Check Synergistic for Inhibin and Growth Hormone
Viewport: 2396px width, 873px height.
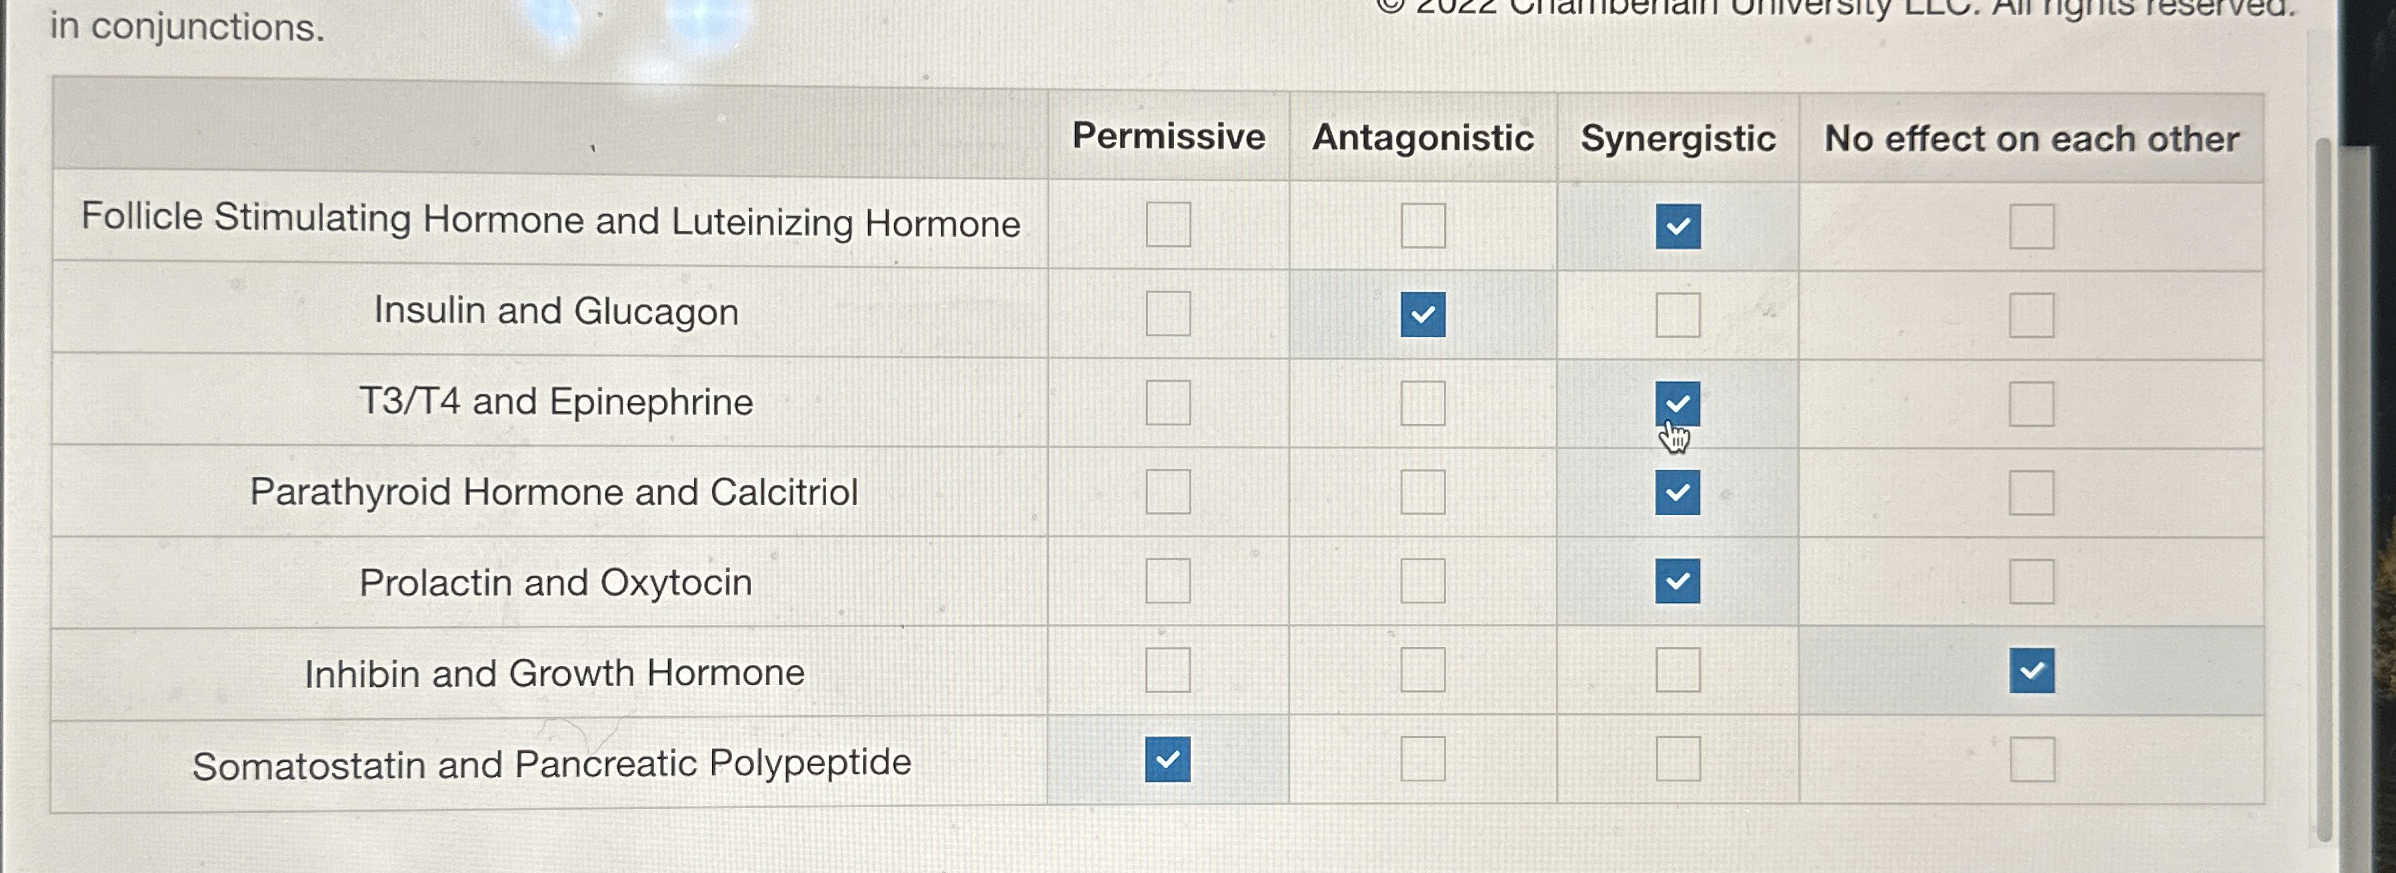pyautogui.click(x=1678, y=670)
